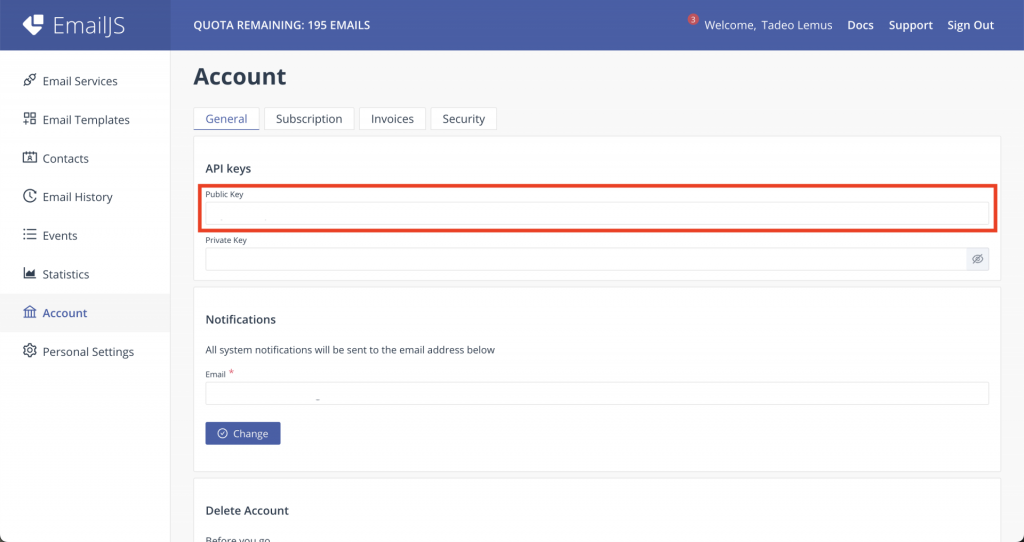Click the Quota Remaining: 195 Emails text
The height and width of the screenshot is (542, 1024).
coord(281,25)
